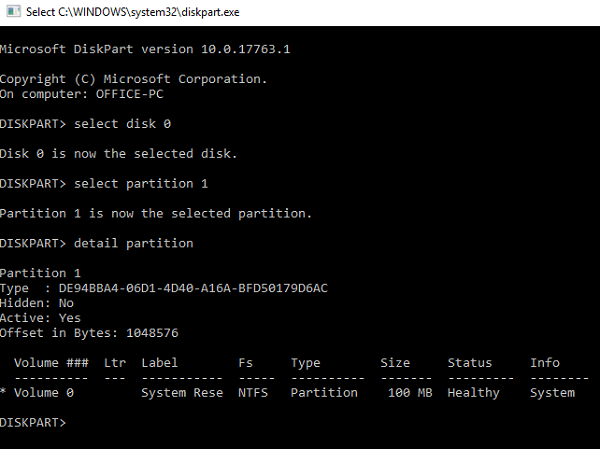600x449 pixels.
Task: Click the 'Volume ###' column header
Action: (52, 363)
